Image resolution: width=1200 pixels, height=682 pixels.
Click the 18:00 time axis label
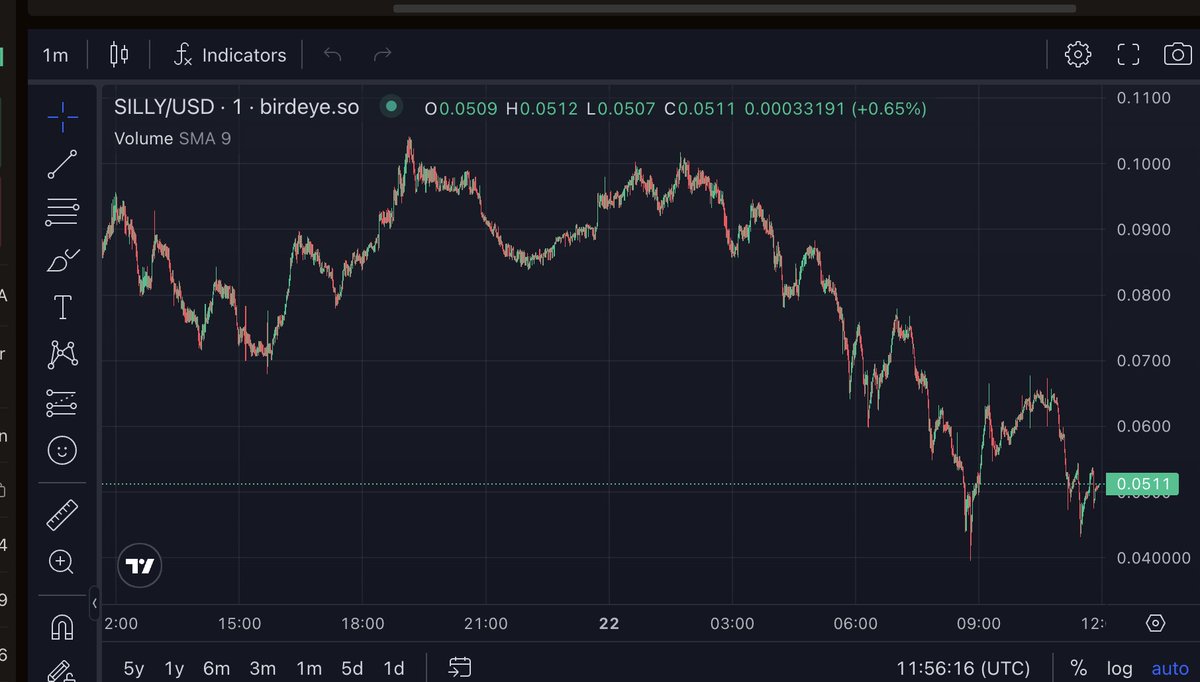tap(363, 623)
